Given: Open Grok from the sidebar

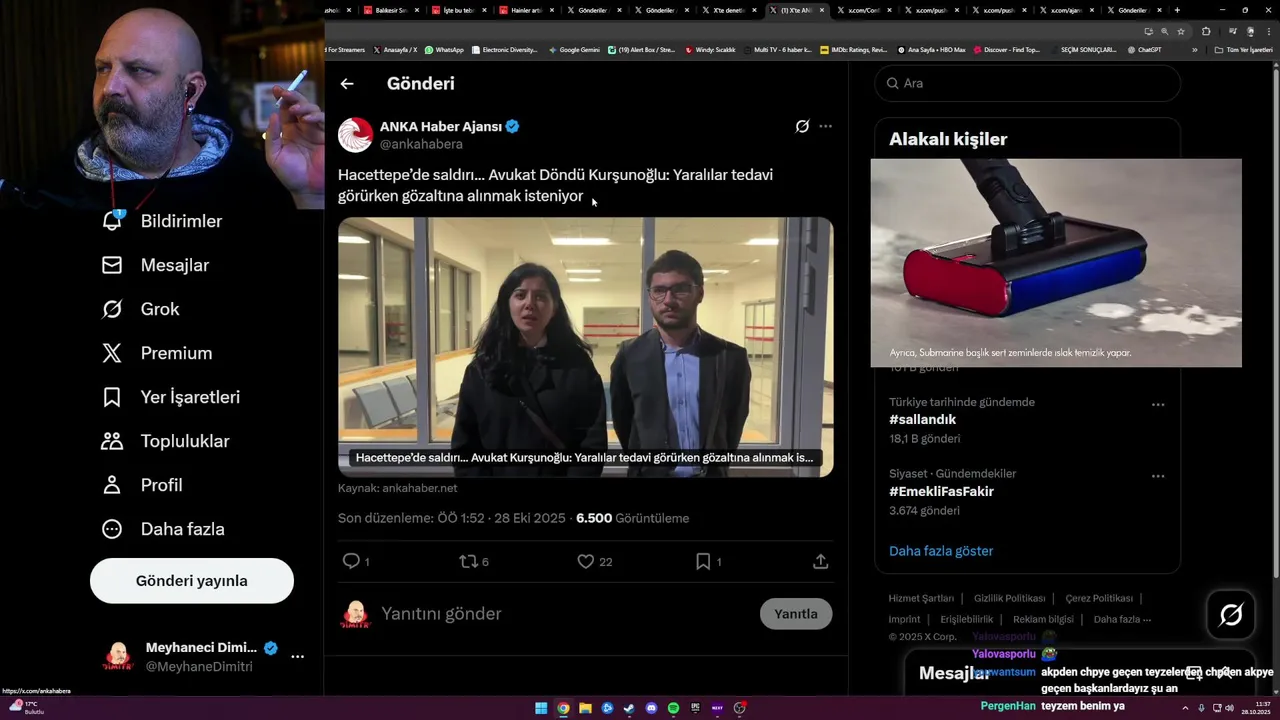Looking at the screenshot, I should pyautogui.click(x=140, y=309).
